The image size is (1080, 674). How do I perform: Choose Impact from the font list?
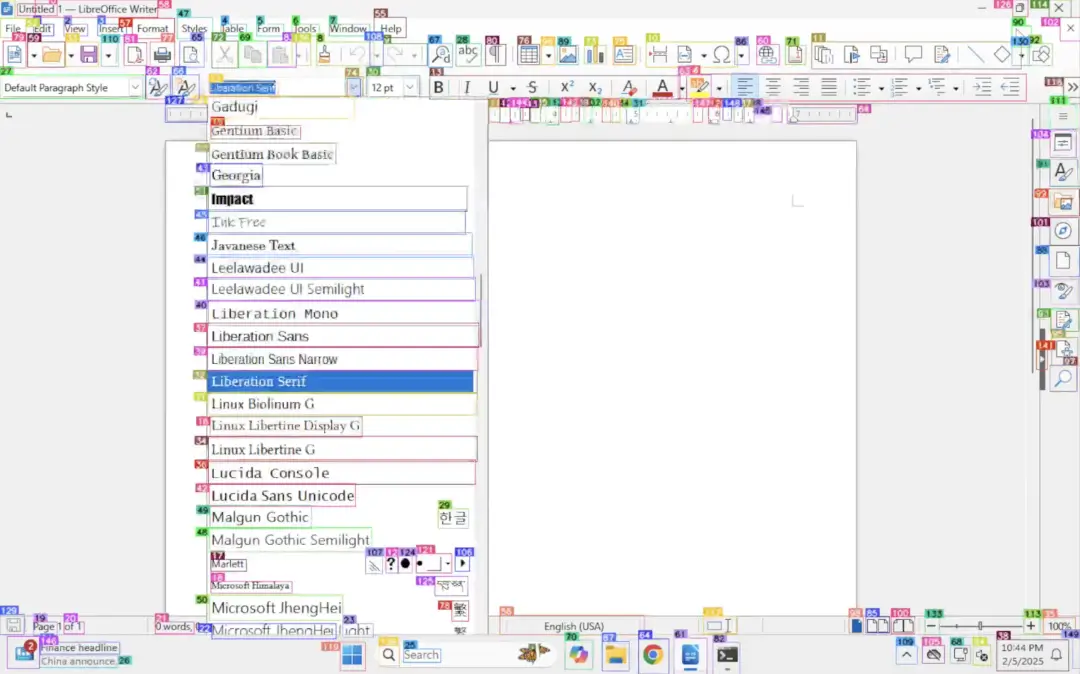click(338, 199)
